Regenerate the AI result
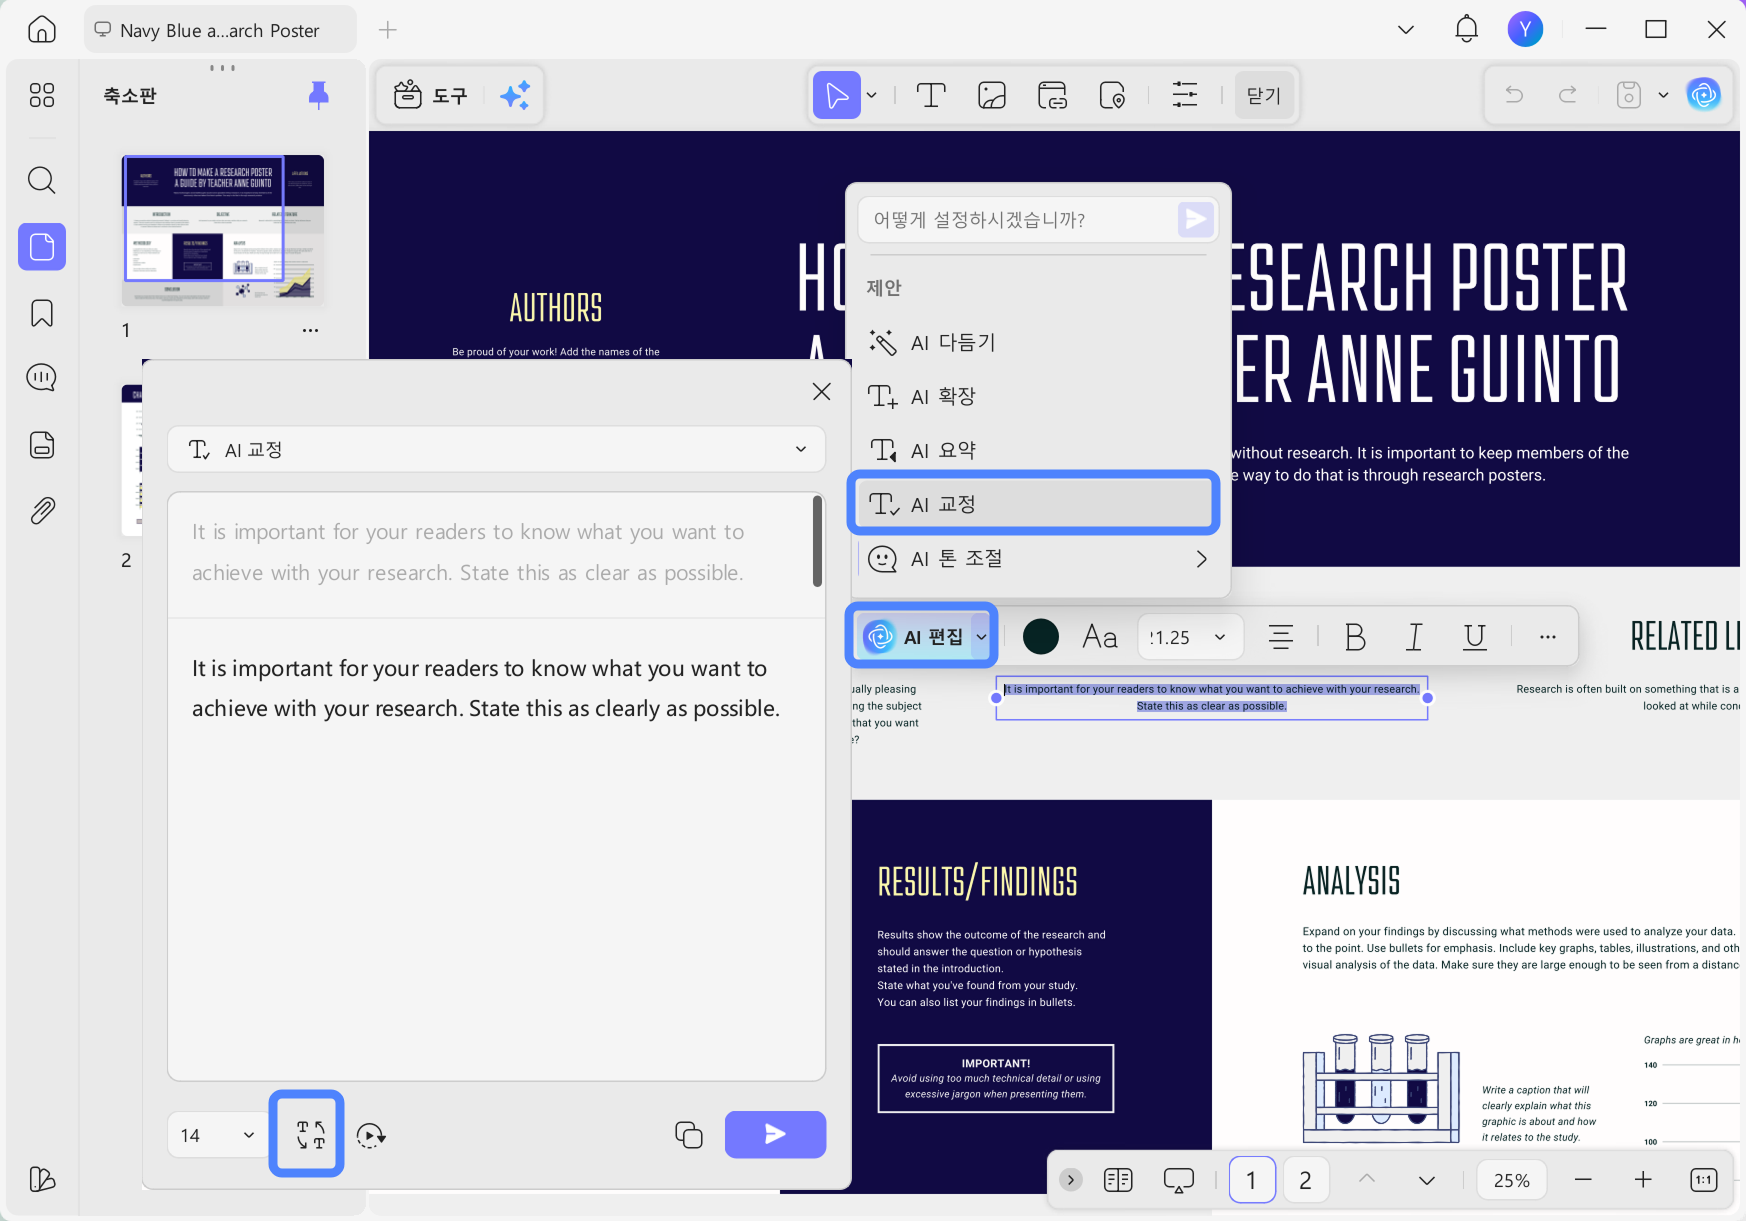Image resolution: width=1746 pixels, height=1221 pixels. [x=371, y=1135]
